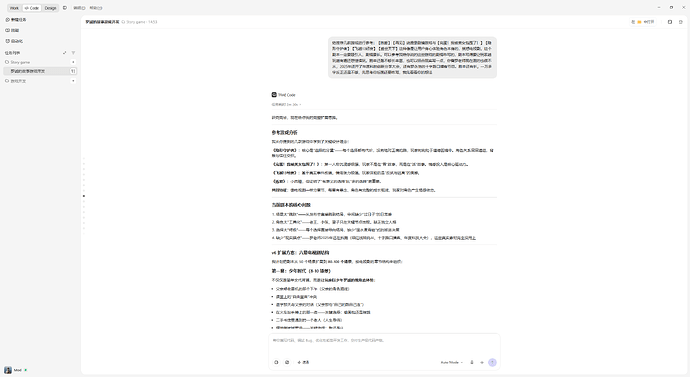The width and height of the screenshot is (690, 377).
Task: Click the second round icon under input
Action: tap(287, 362)
